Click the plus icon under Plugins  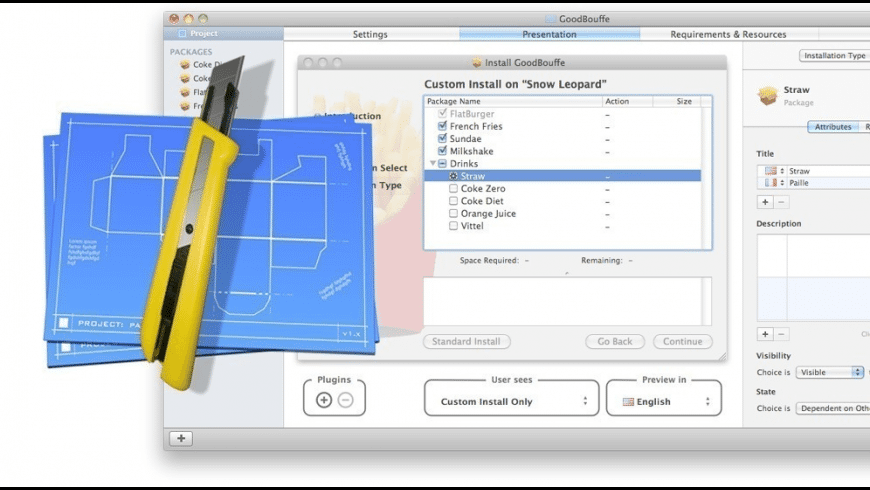pyautogui.click(x=324, y=400)
